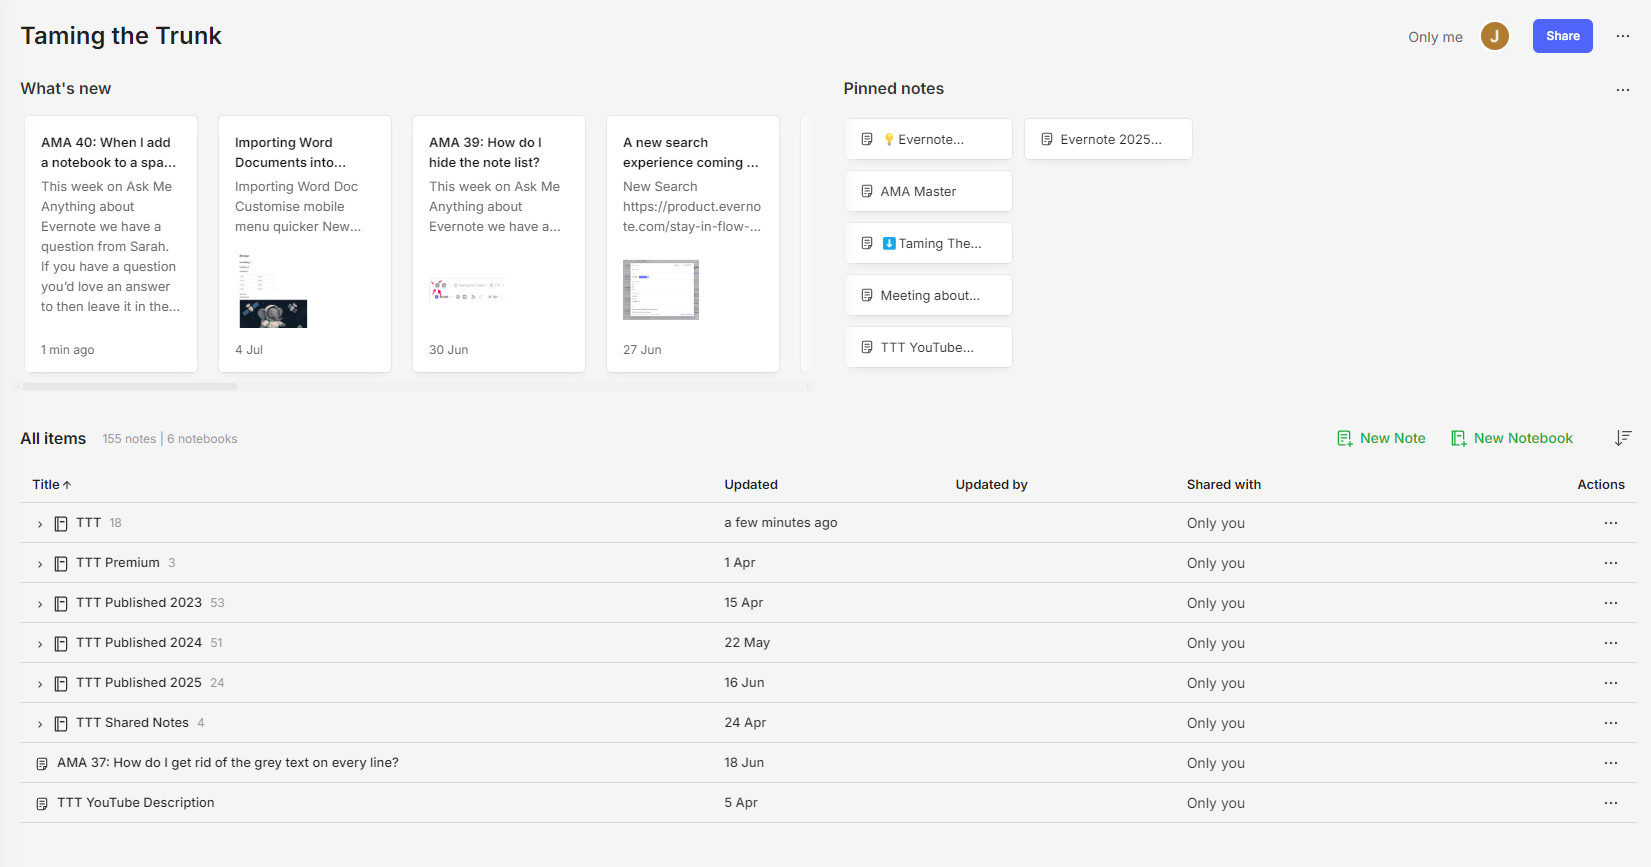Open the Importing Word Documents card
The width and height of the screenshot is (1651, 867).
(305, 244)
